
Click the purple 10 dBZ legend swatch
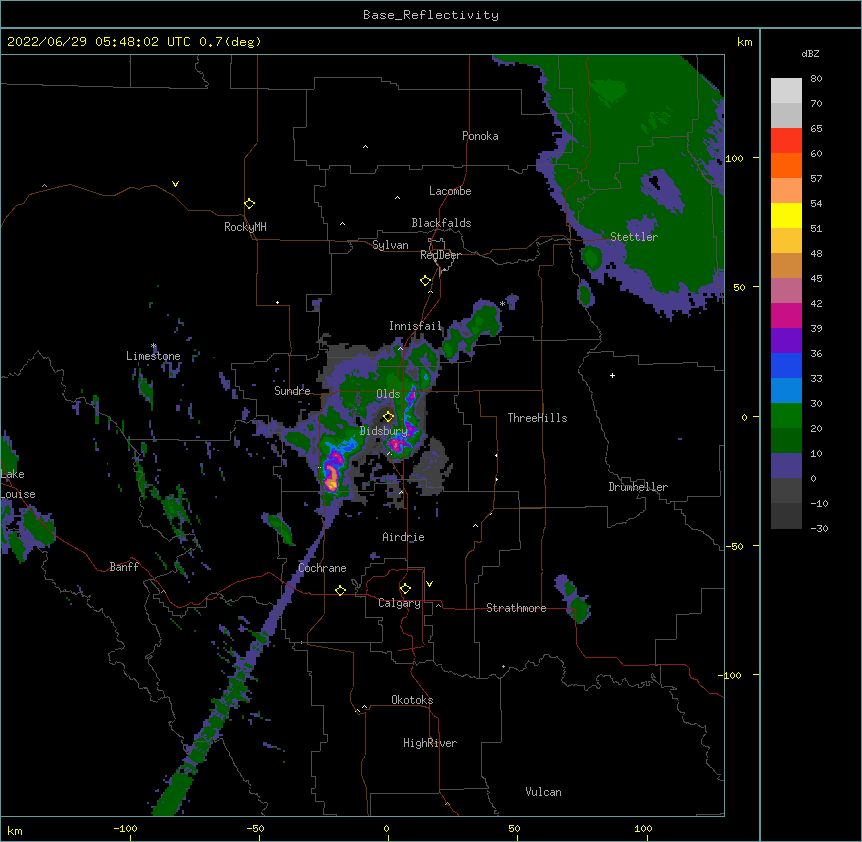pos(786,466)
